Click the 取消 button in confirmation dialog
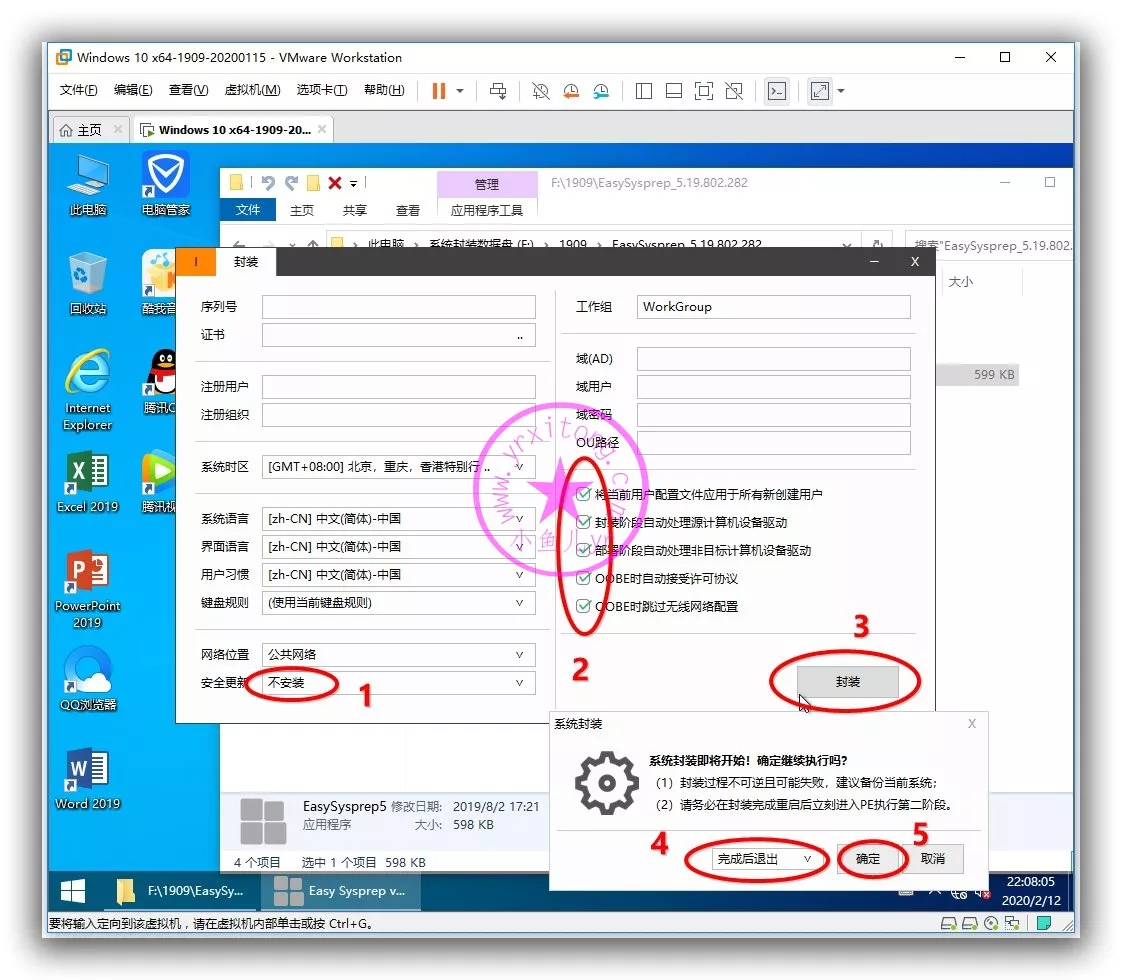 [x=932, y=859]
